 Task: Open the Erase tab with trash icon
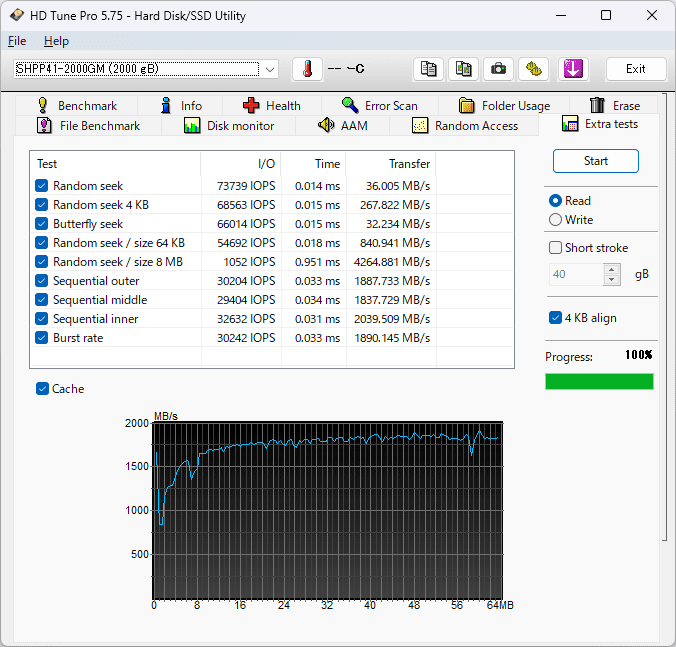pos(614,105)
